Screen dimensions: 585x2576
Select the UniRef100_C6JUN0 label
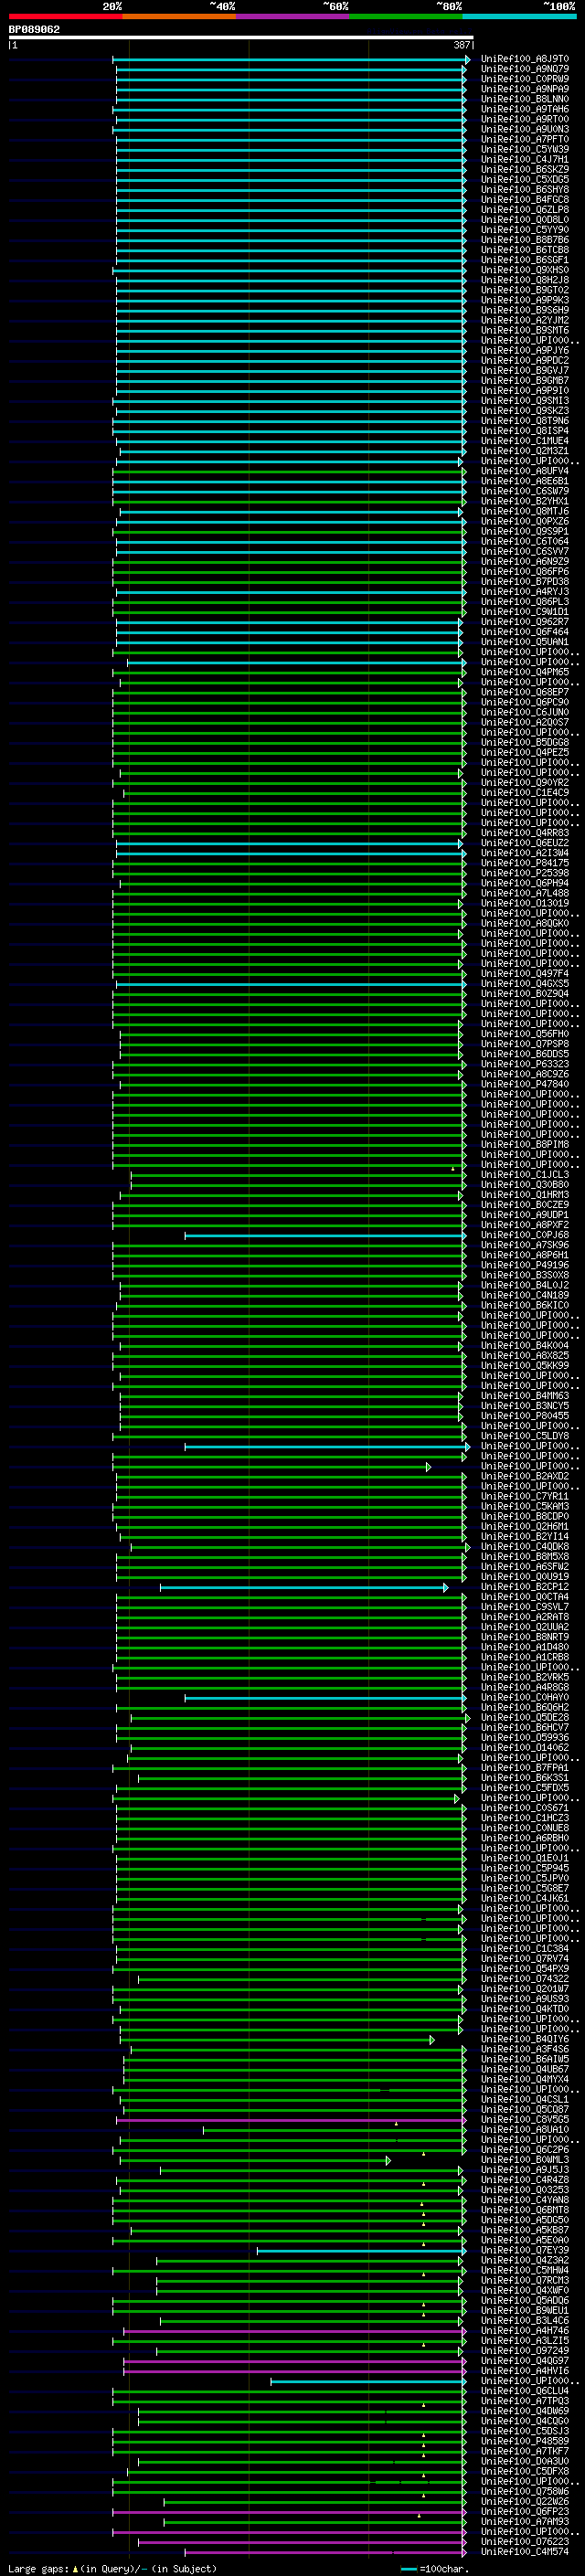click(x=525, y=712)
